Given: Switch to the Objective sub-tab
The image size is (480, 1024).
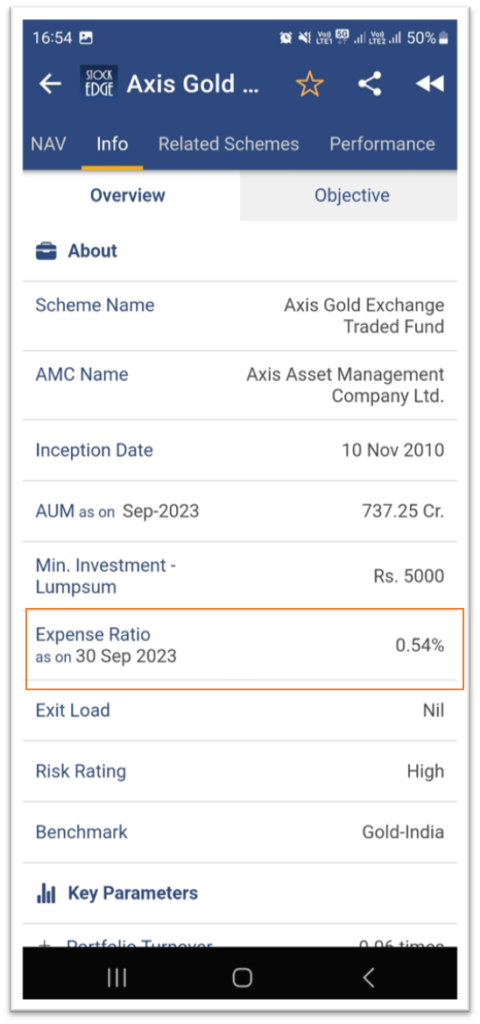Looking at the screenshot, I should (x=349, y=195).
